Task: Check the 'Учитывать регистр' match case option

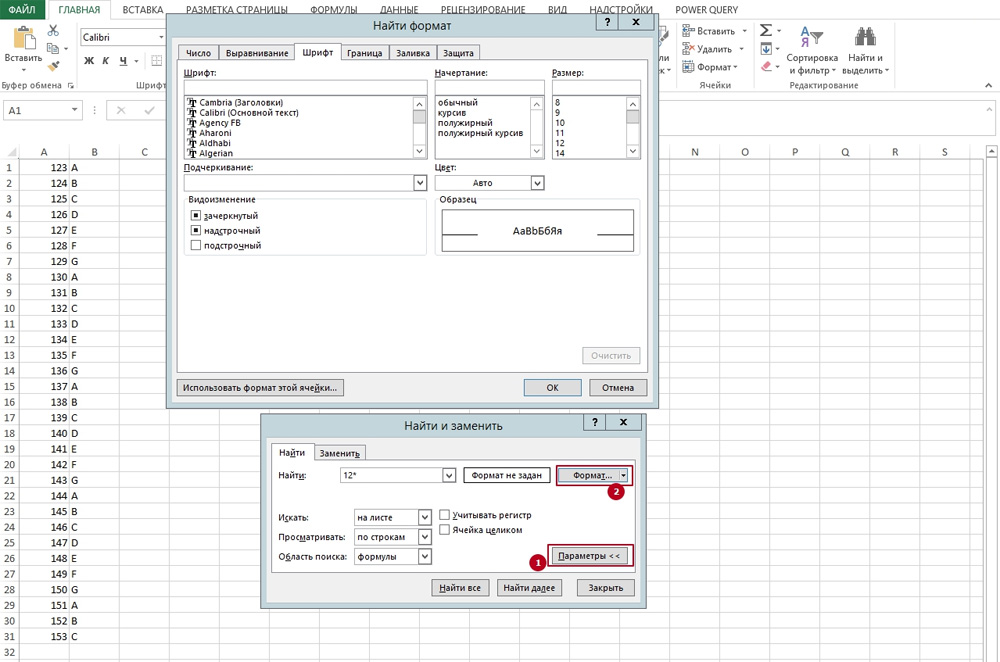Action: pos(445,515)
